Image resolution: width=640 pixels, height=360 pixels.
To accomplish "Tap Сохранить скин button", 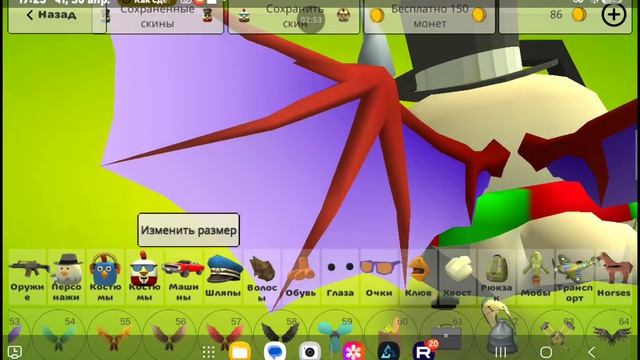I will coord(294,16).
